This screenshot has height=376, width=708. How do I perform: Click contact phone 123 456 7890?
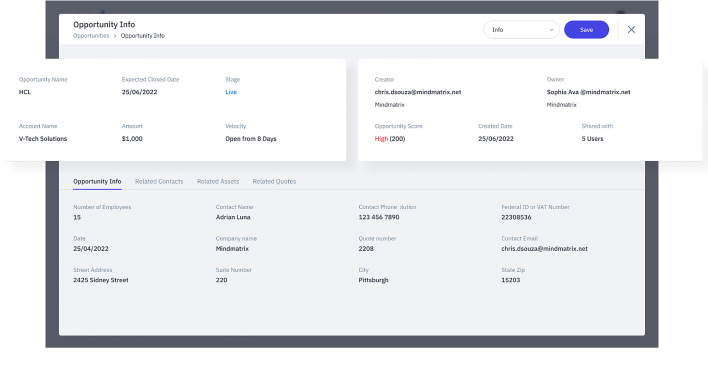(379, 217)
